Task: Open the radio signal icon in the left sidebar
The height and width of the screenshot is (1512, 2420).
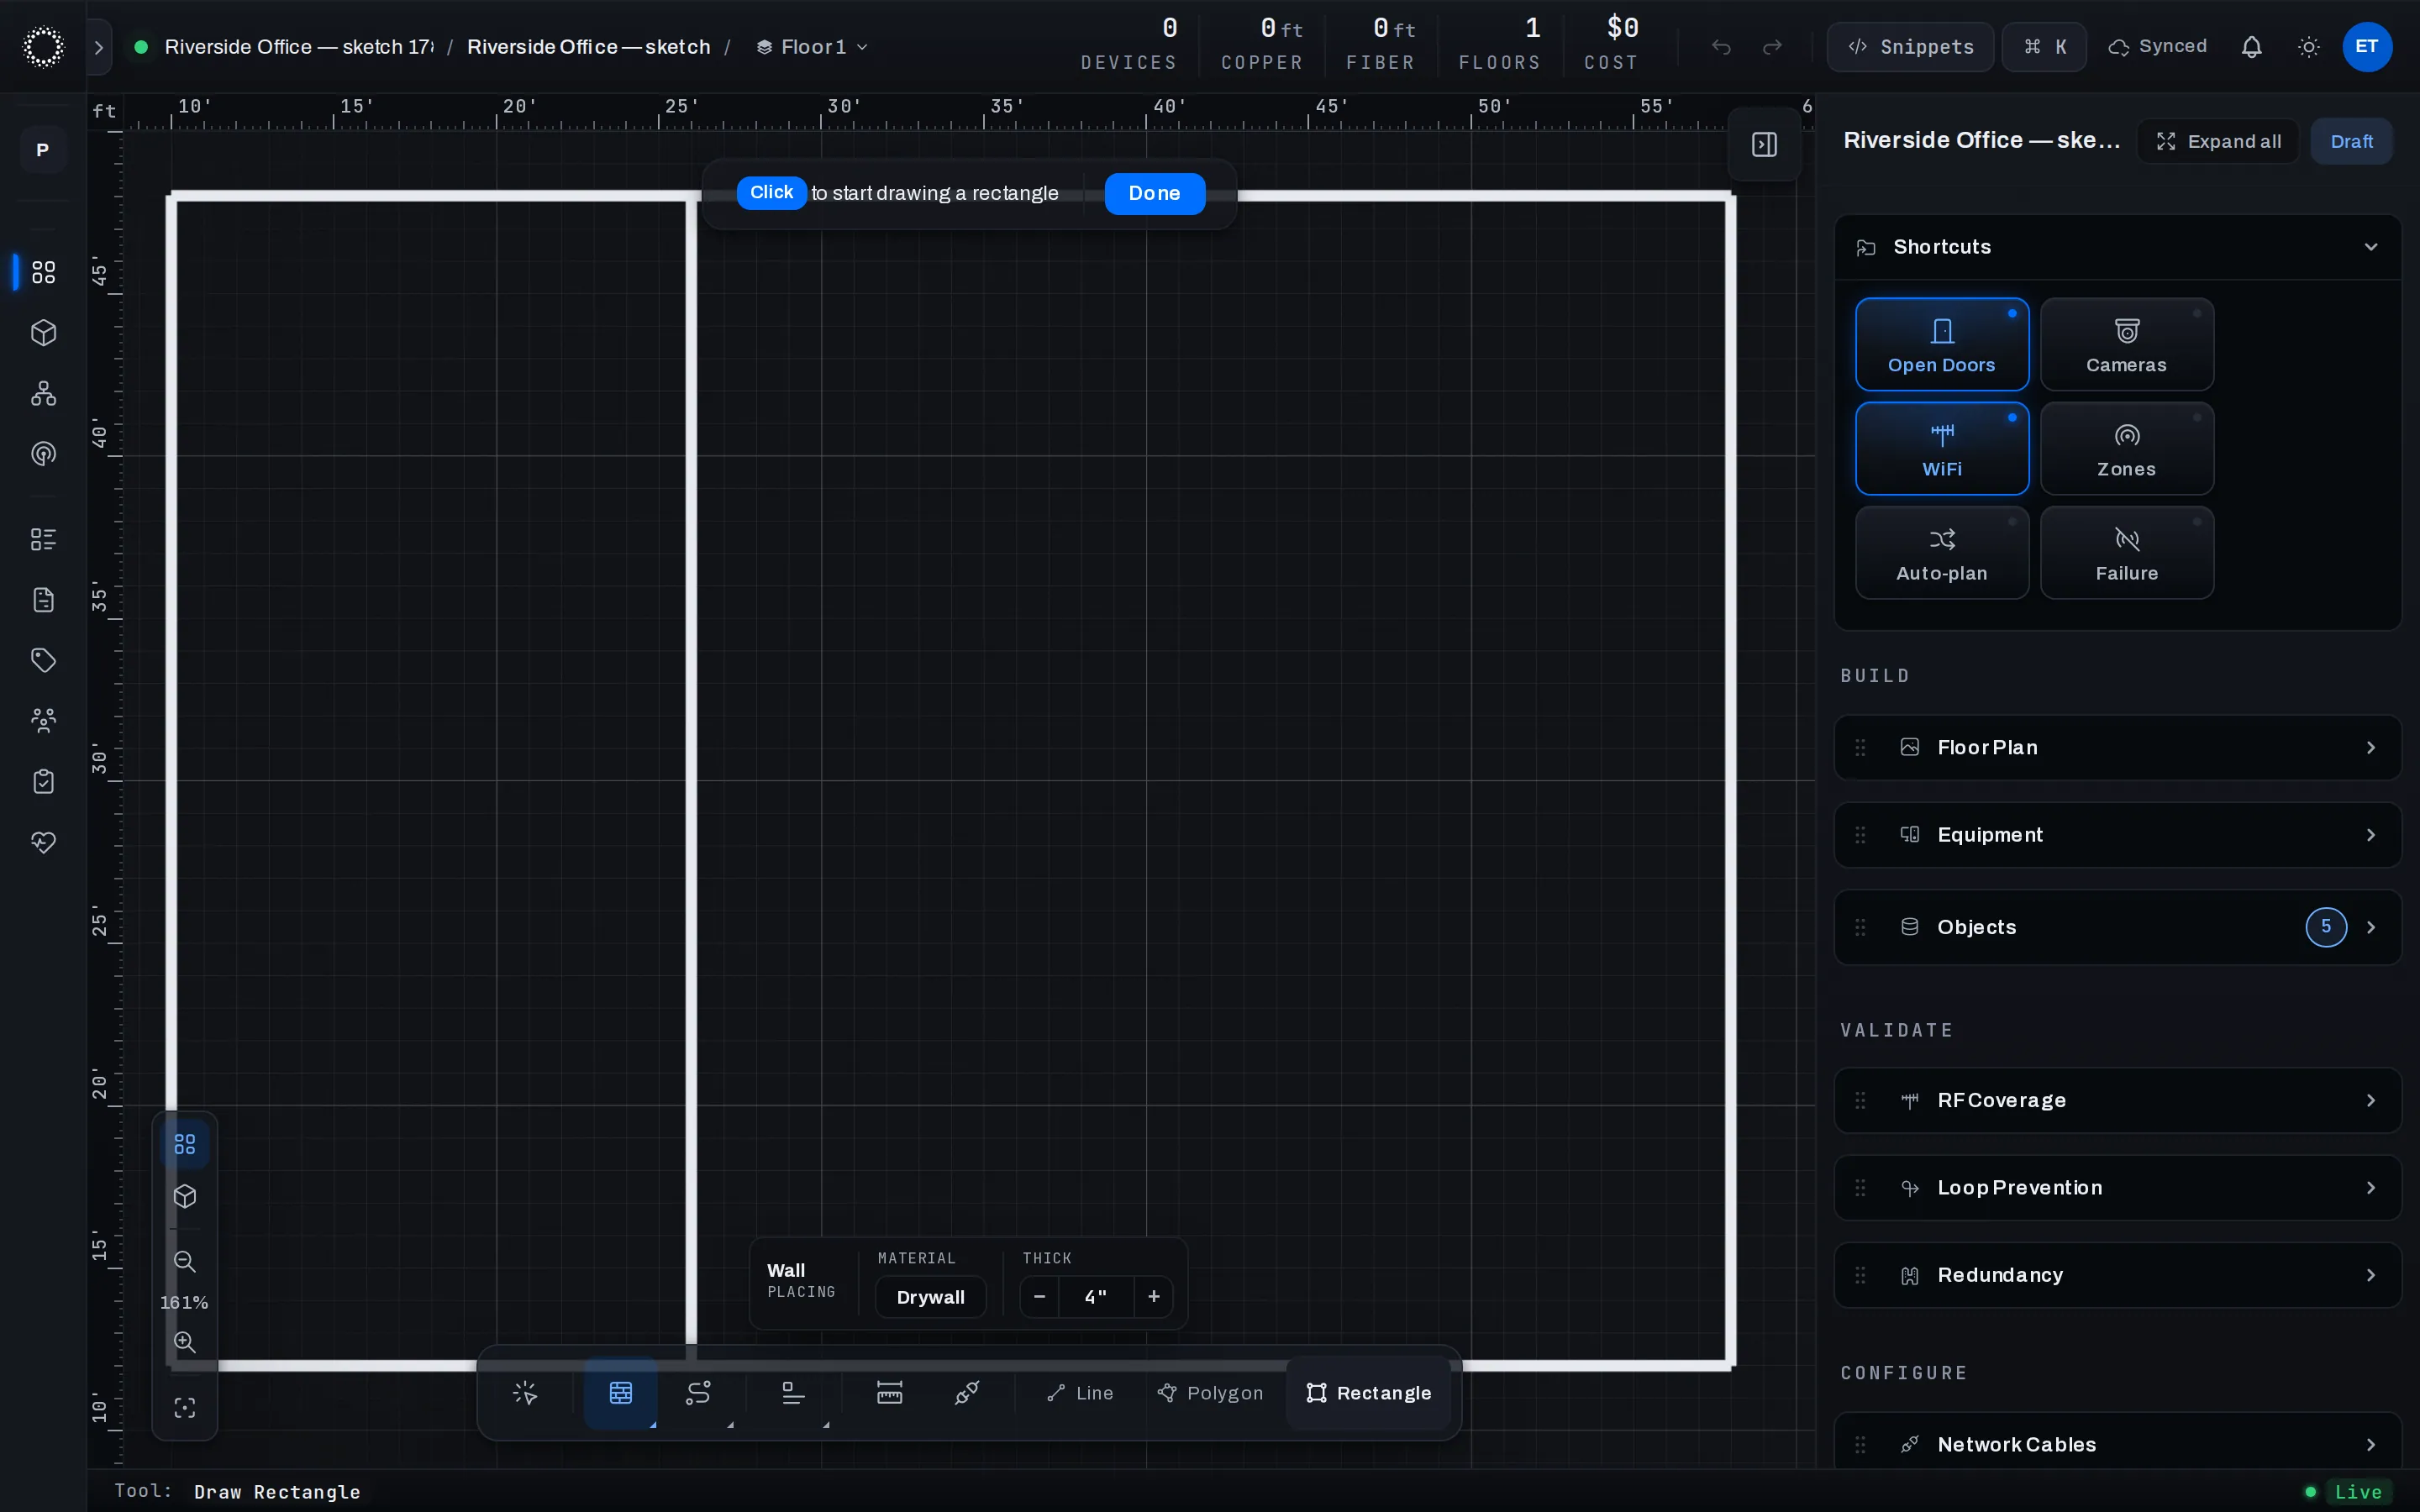Action: coord(43,454)
